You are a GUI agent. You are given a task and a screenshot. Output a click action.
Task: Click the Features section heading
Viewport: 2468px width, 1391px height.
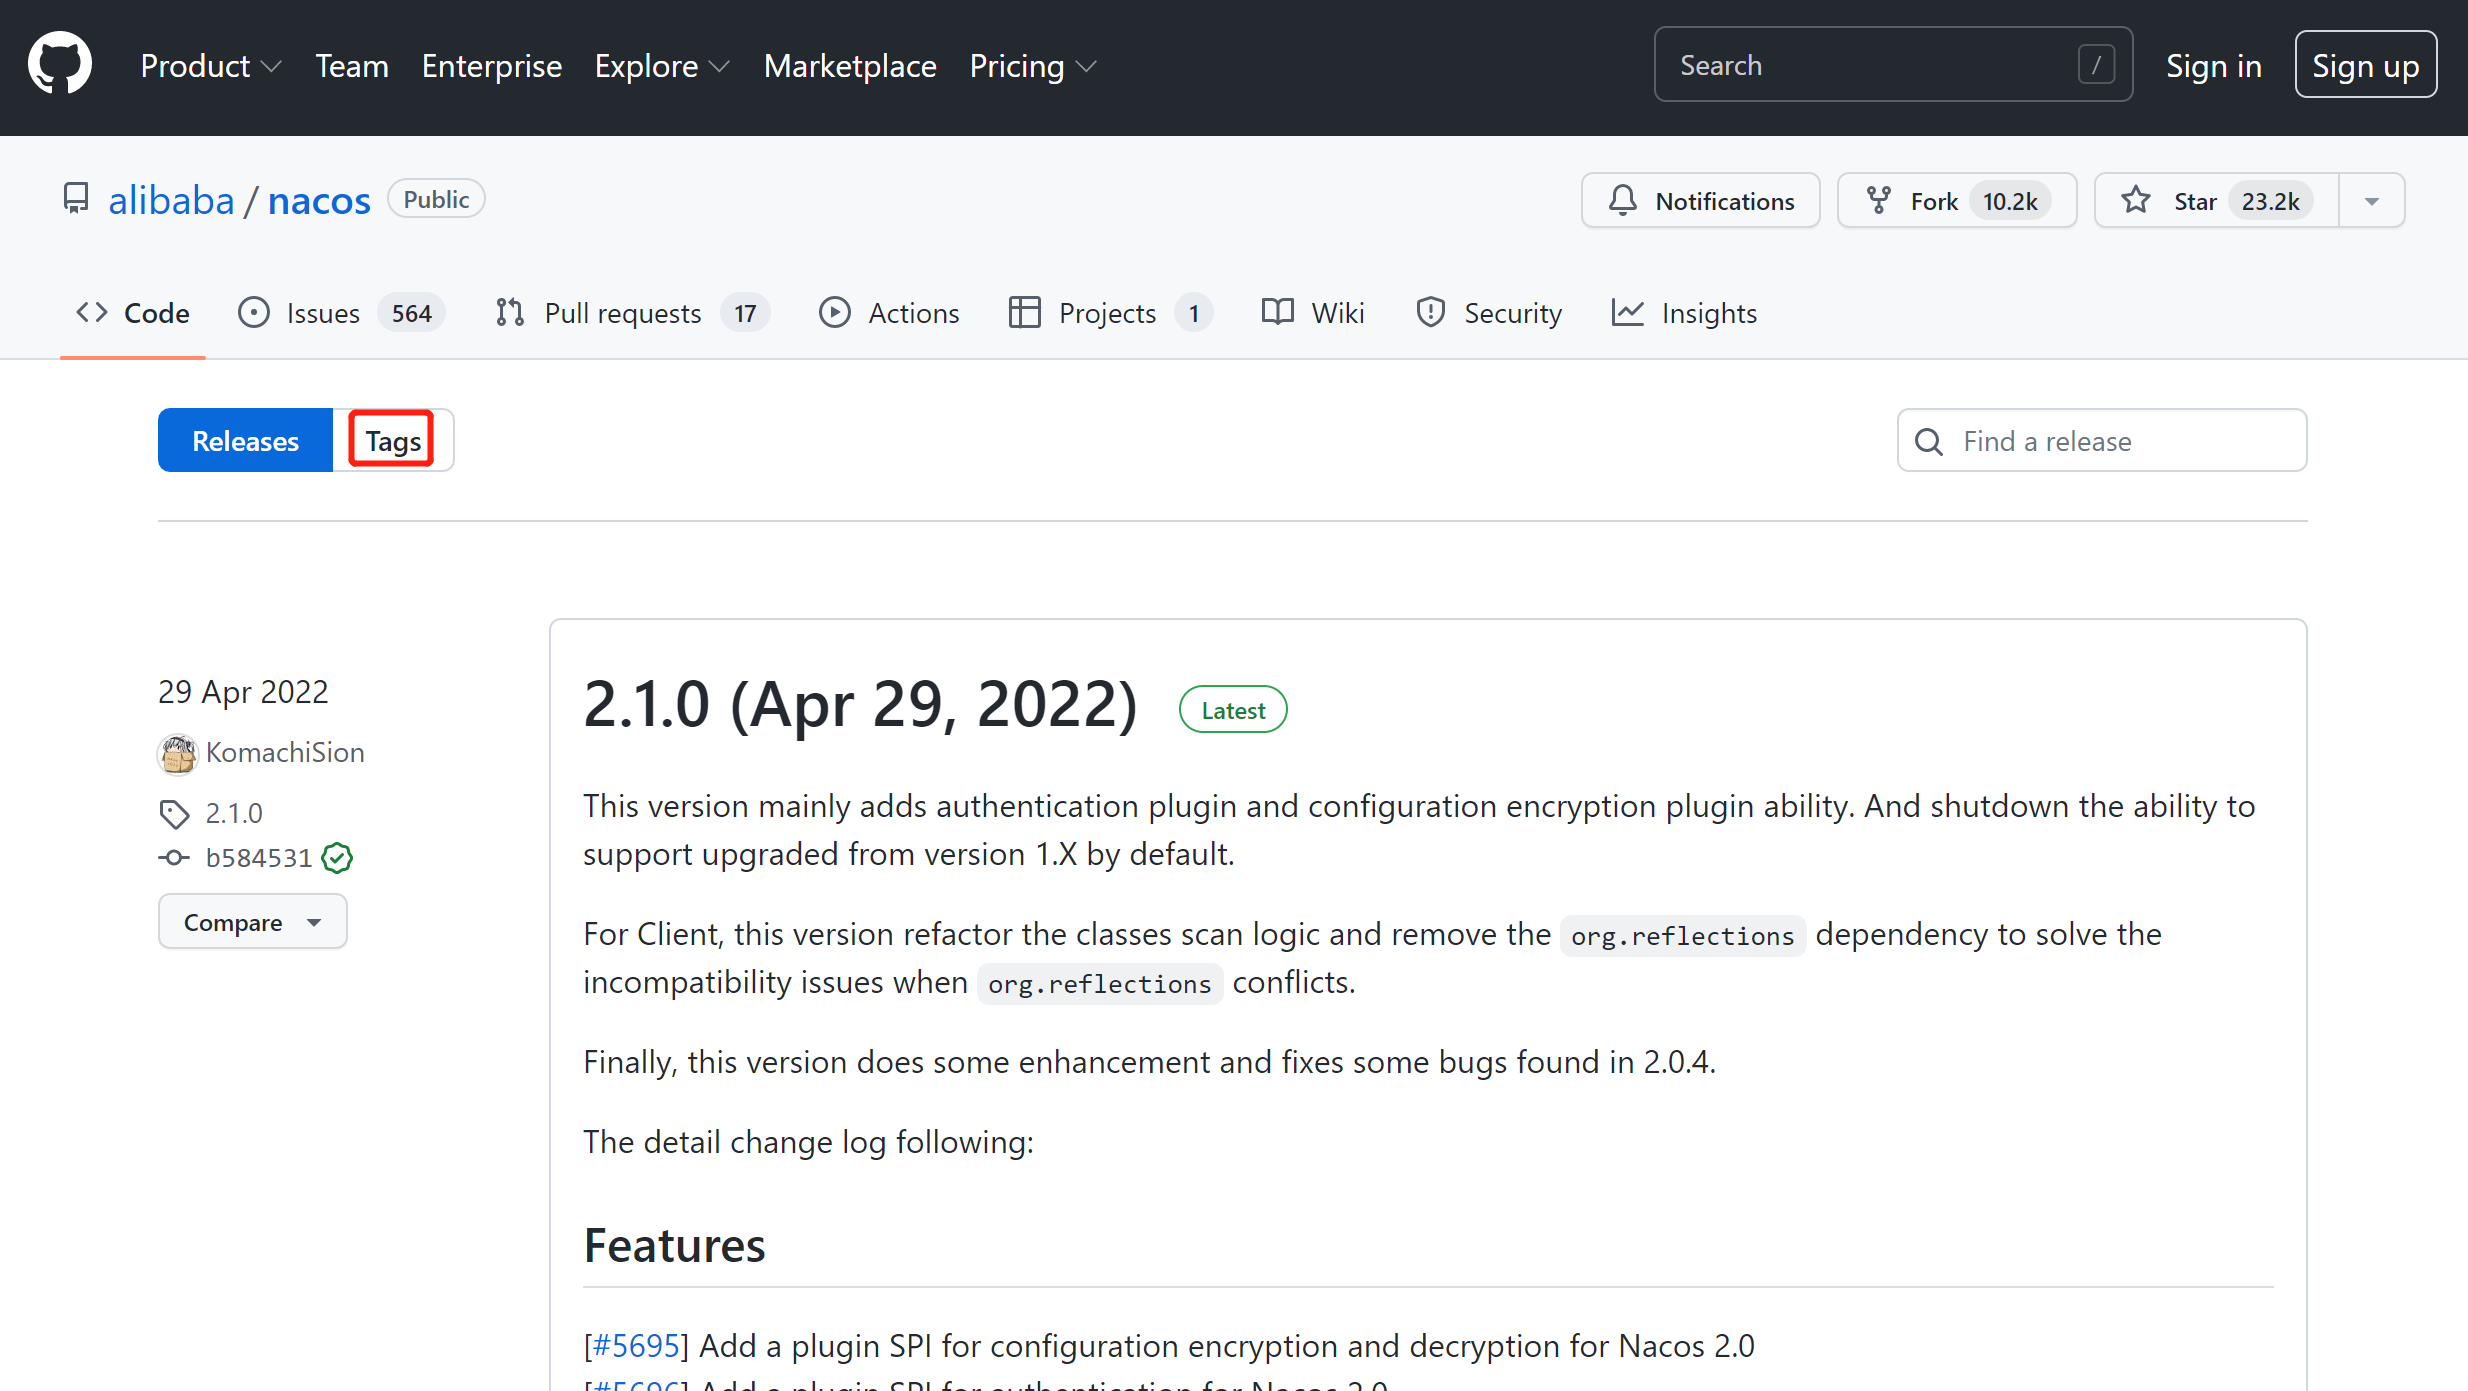click(x=674, y=1245)
